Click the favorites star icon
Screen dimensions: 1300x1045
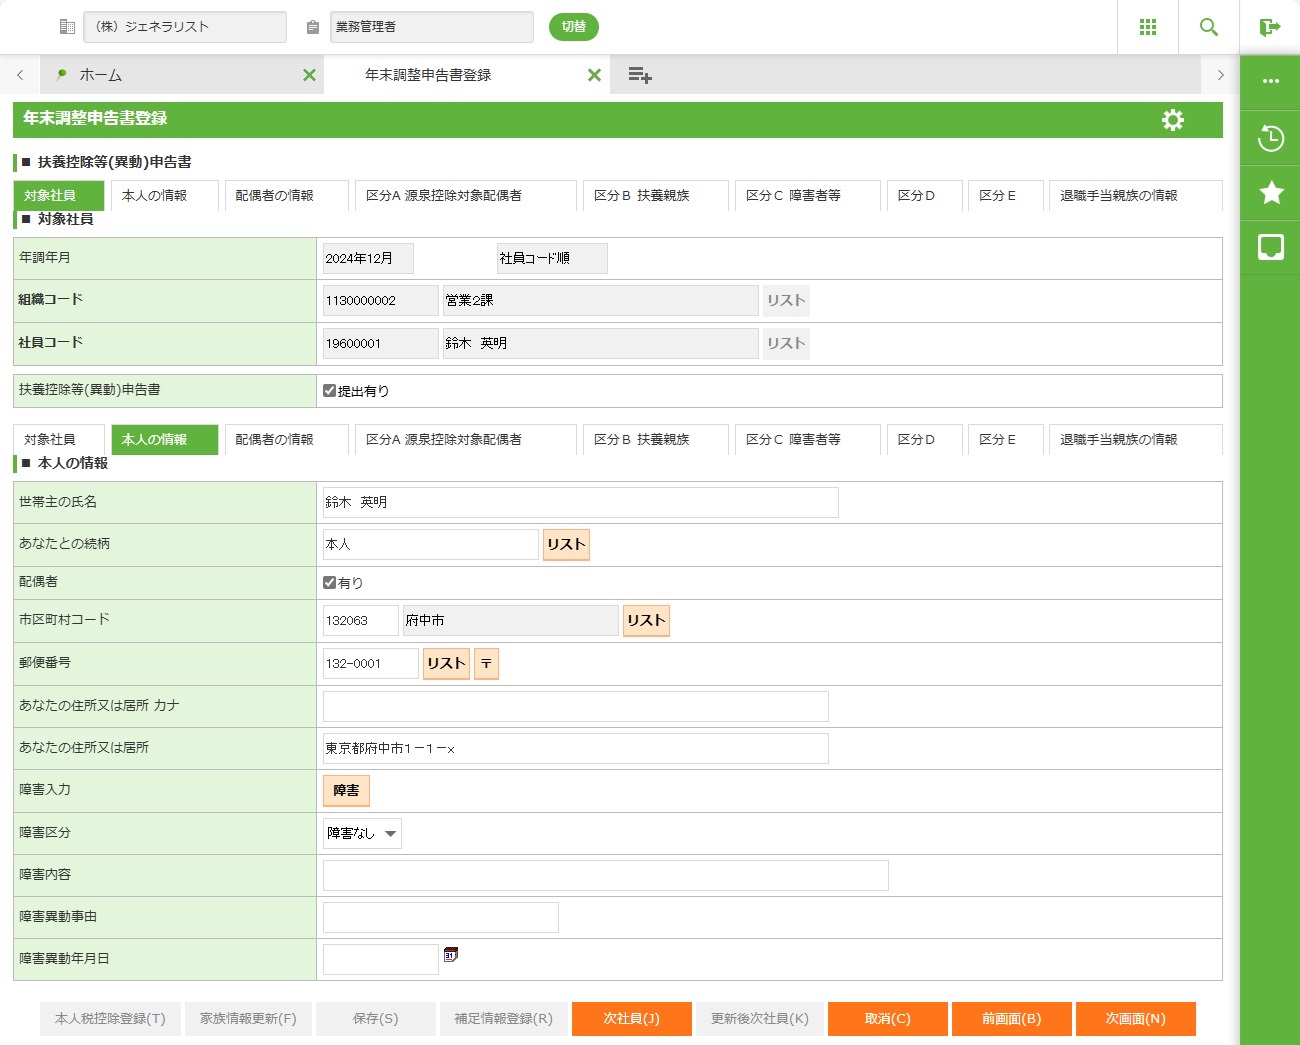pyautogui.click(x=1271, y=192)
